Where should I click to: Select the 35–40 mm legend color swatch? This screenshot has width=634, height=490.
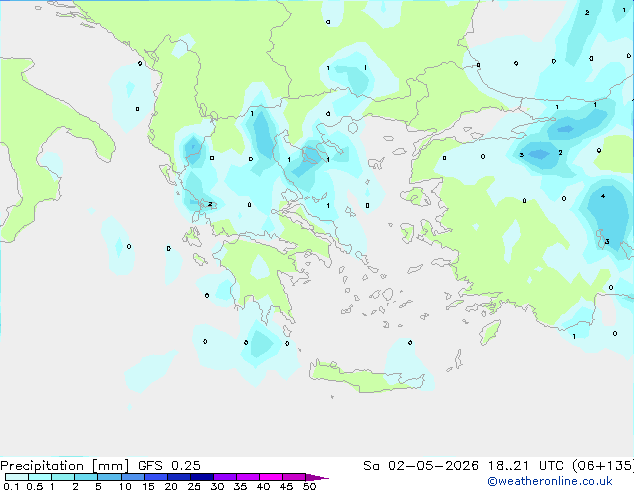tap(247, 477)
